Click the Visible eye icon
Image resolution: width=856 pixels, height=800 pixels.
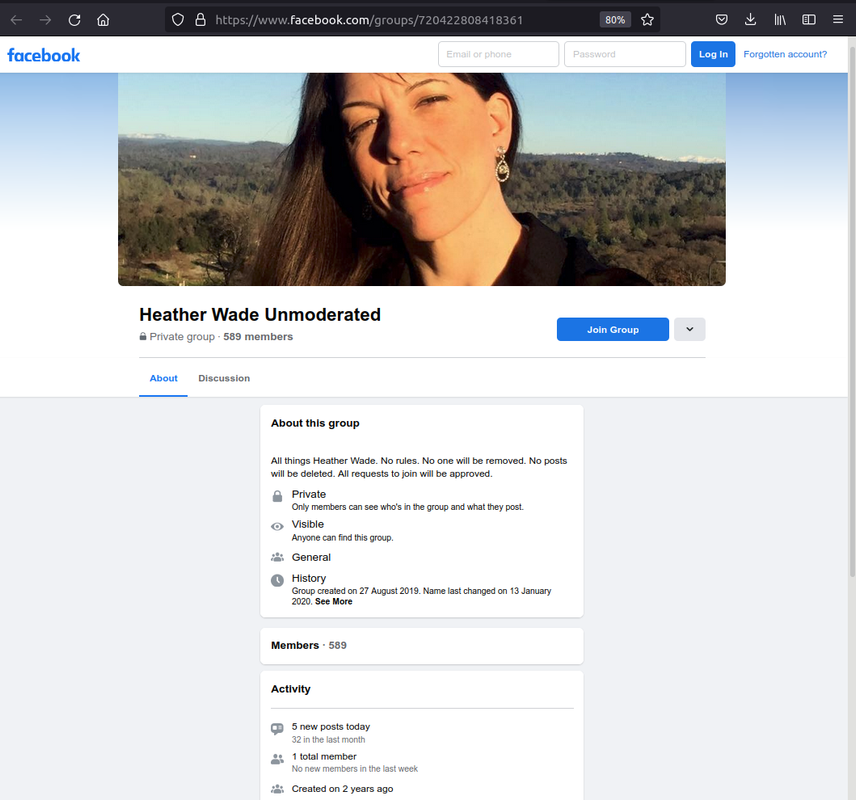[277, 526]
